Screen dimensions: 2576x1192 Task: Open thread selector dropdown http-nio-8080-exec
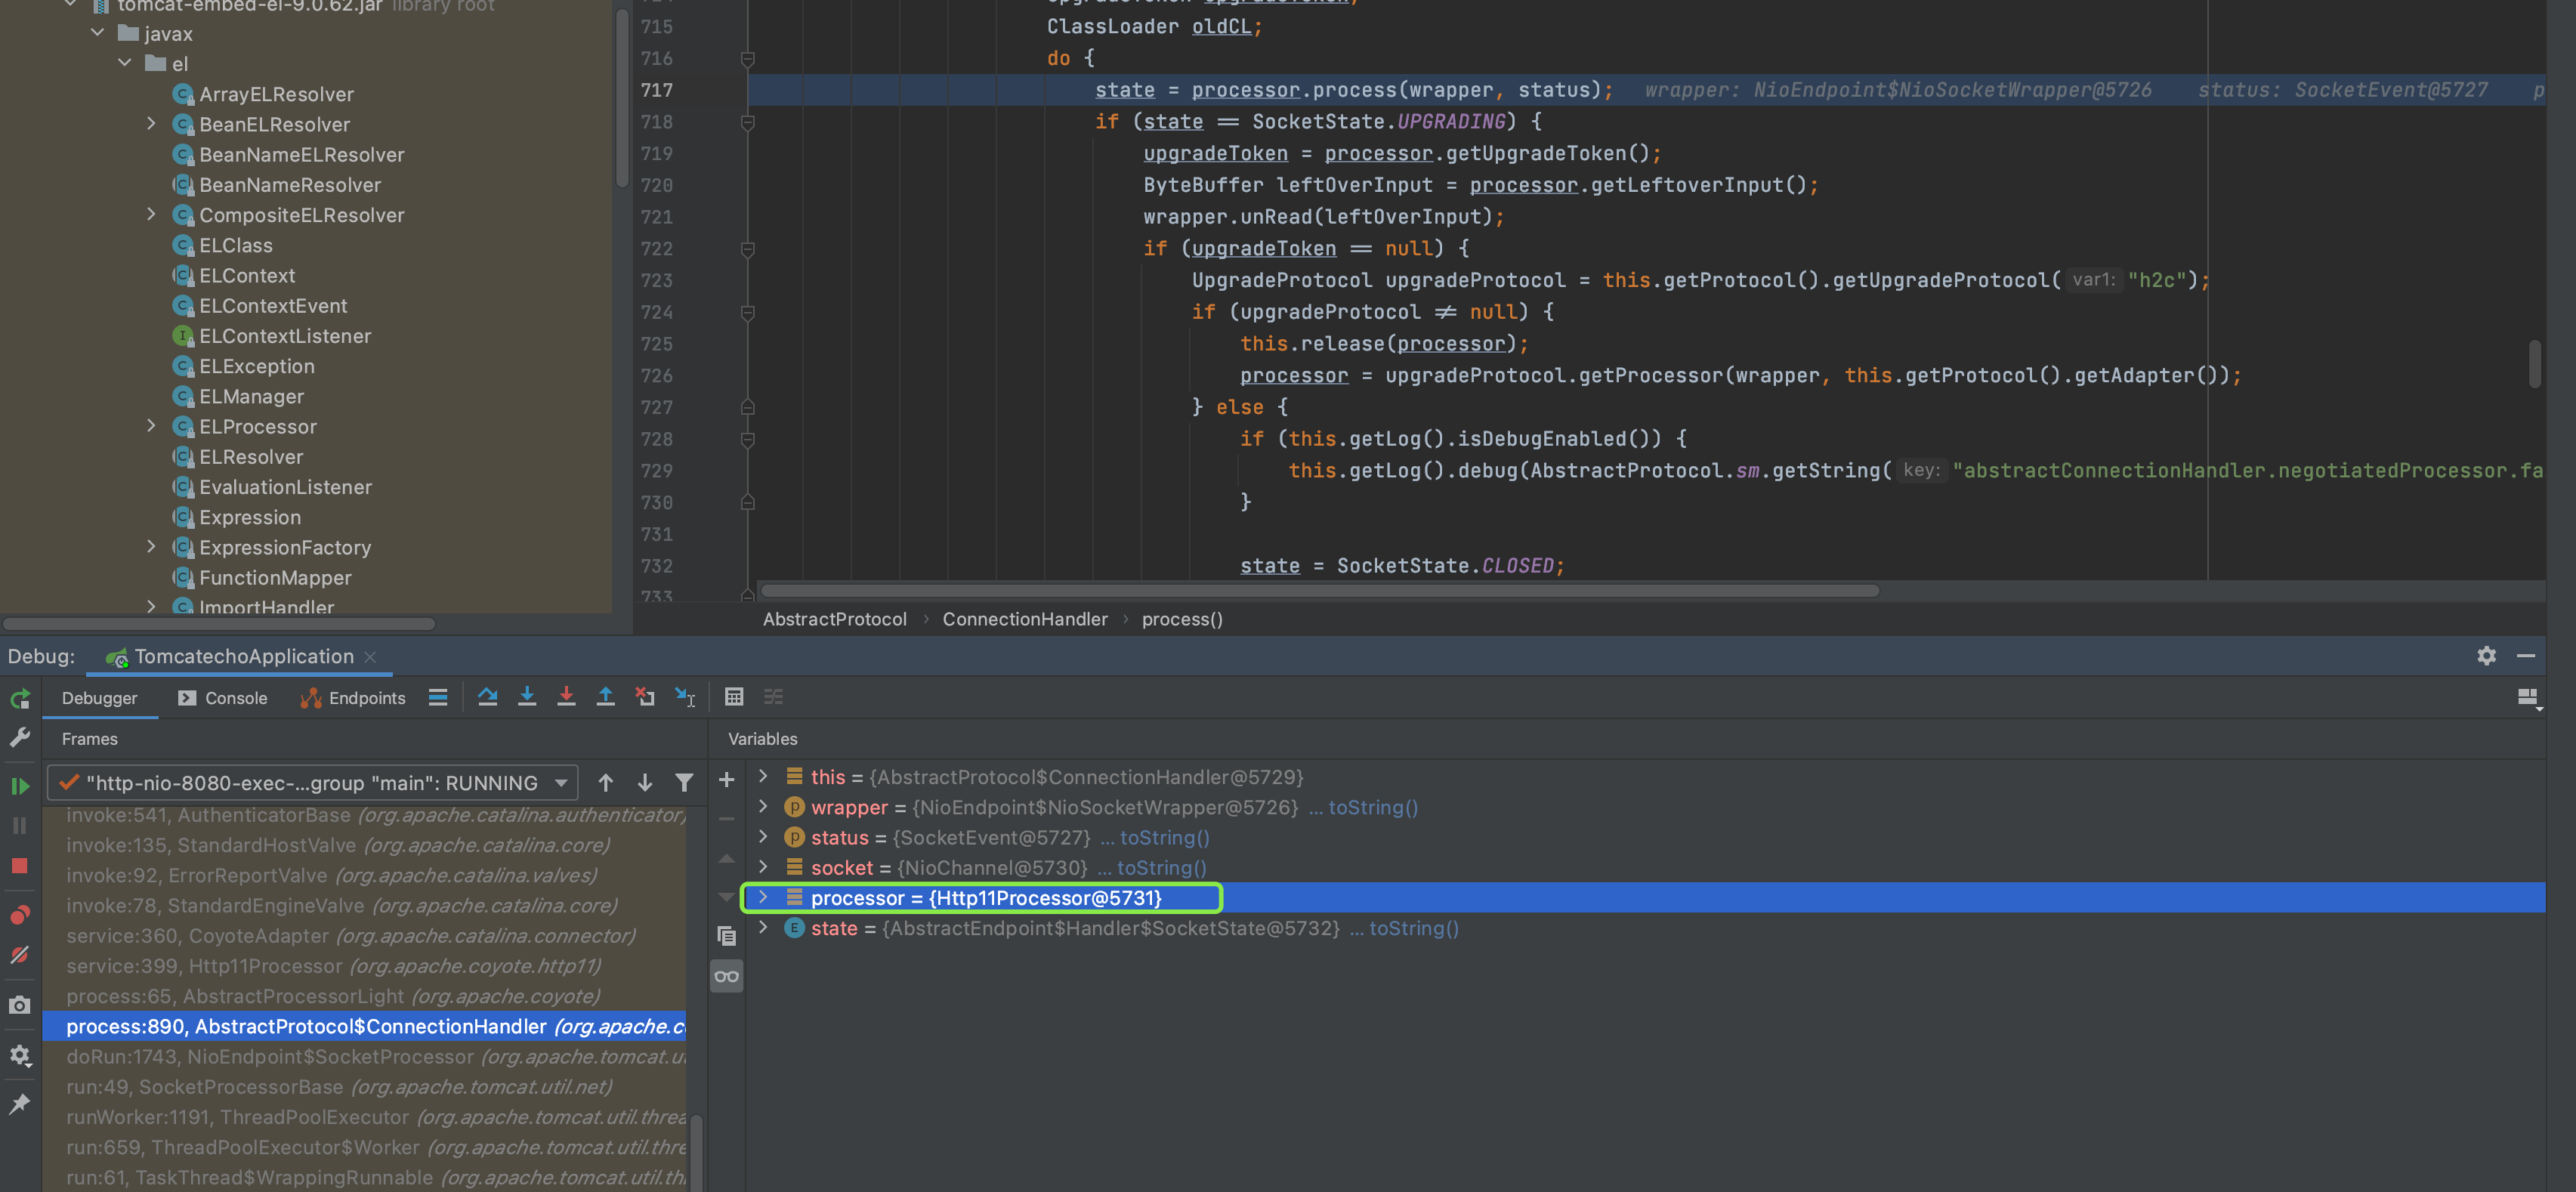click(x=313, y=783)
